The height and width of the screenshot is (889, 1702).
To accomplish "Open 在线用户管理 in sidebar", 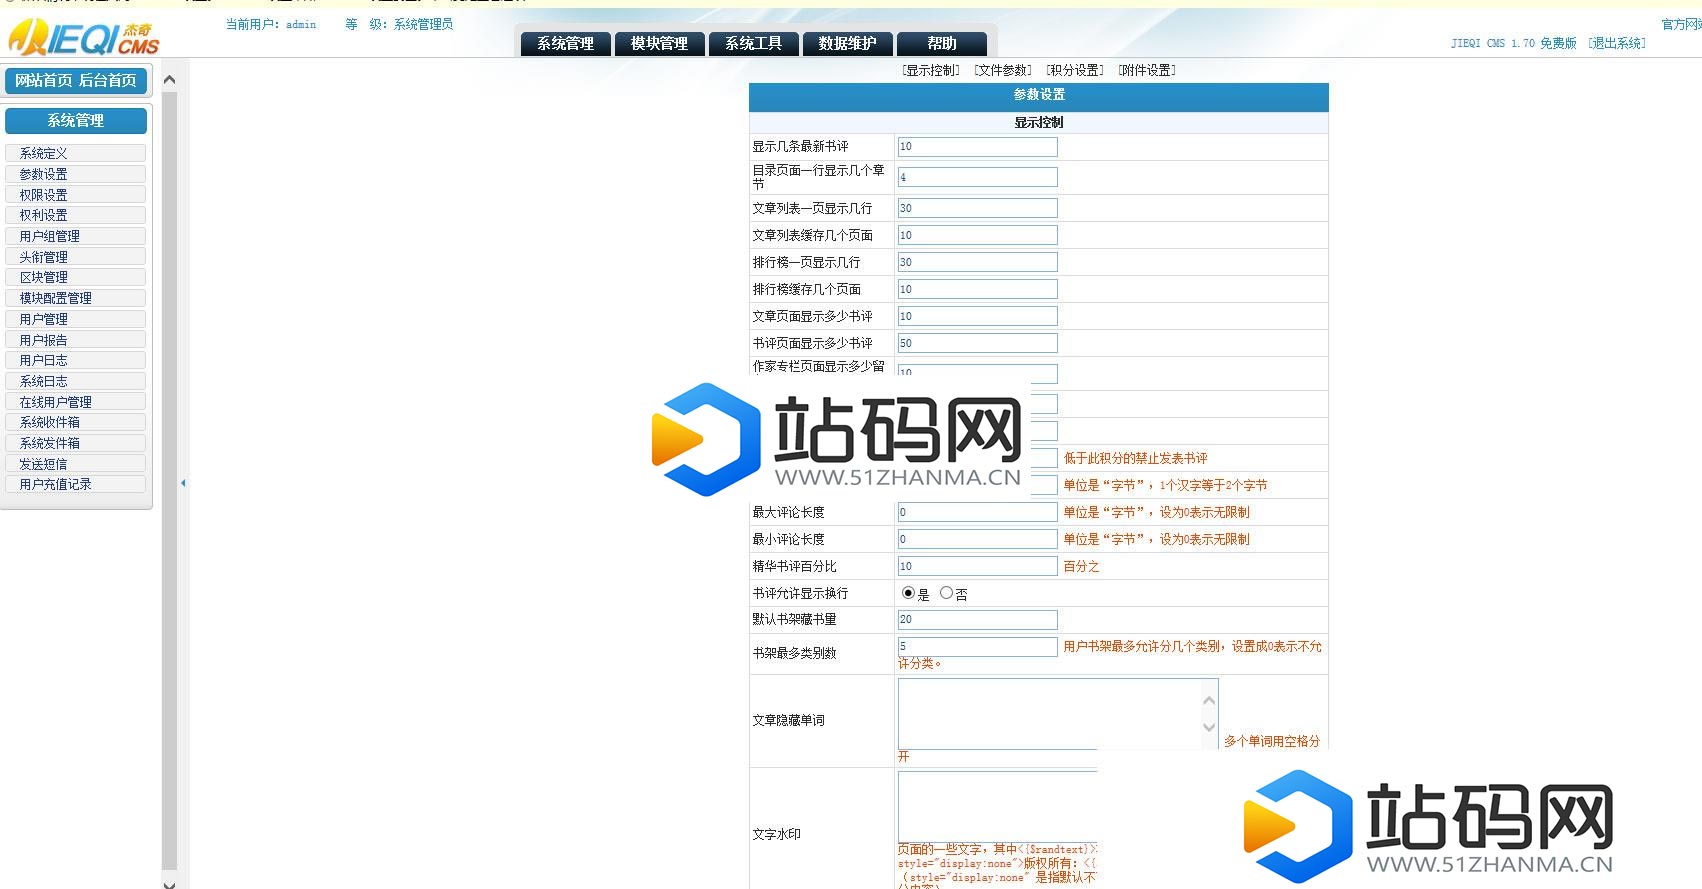I will click(76, 402).
